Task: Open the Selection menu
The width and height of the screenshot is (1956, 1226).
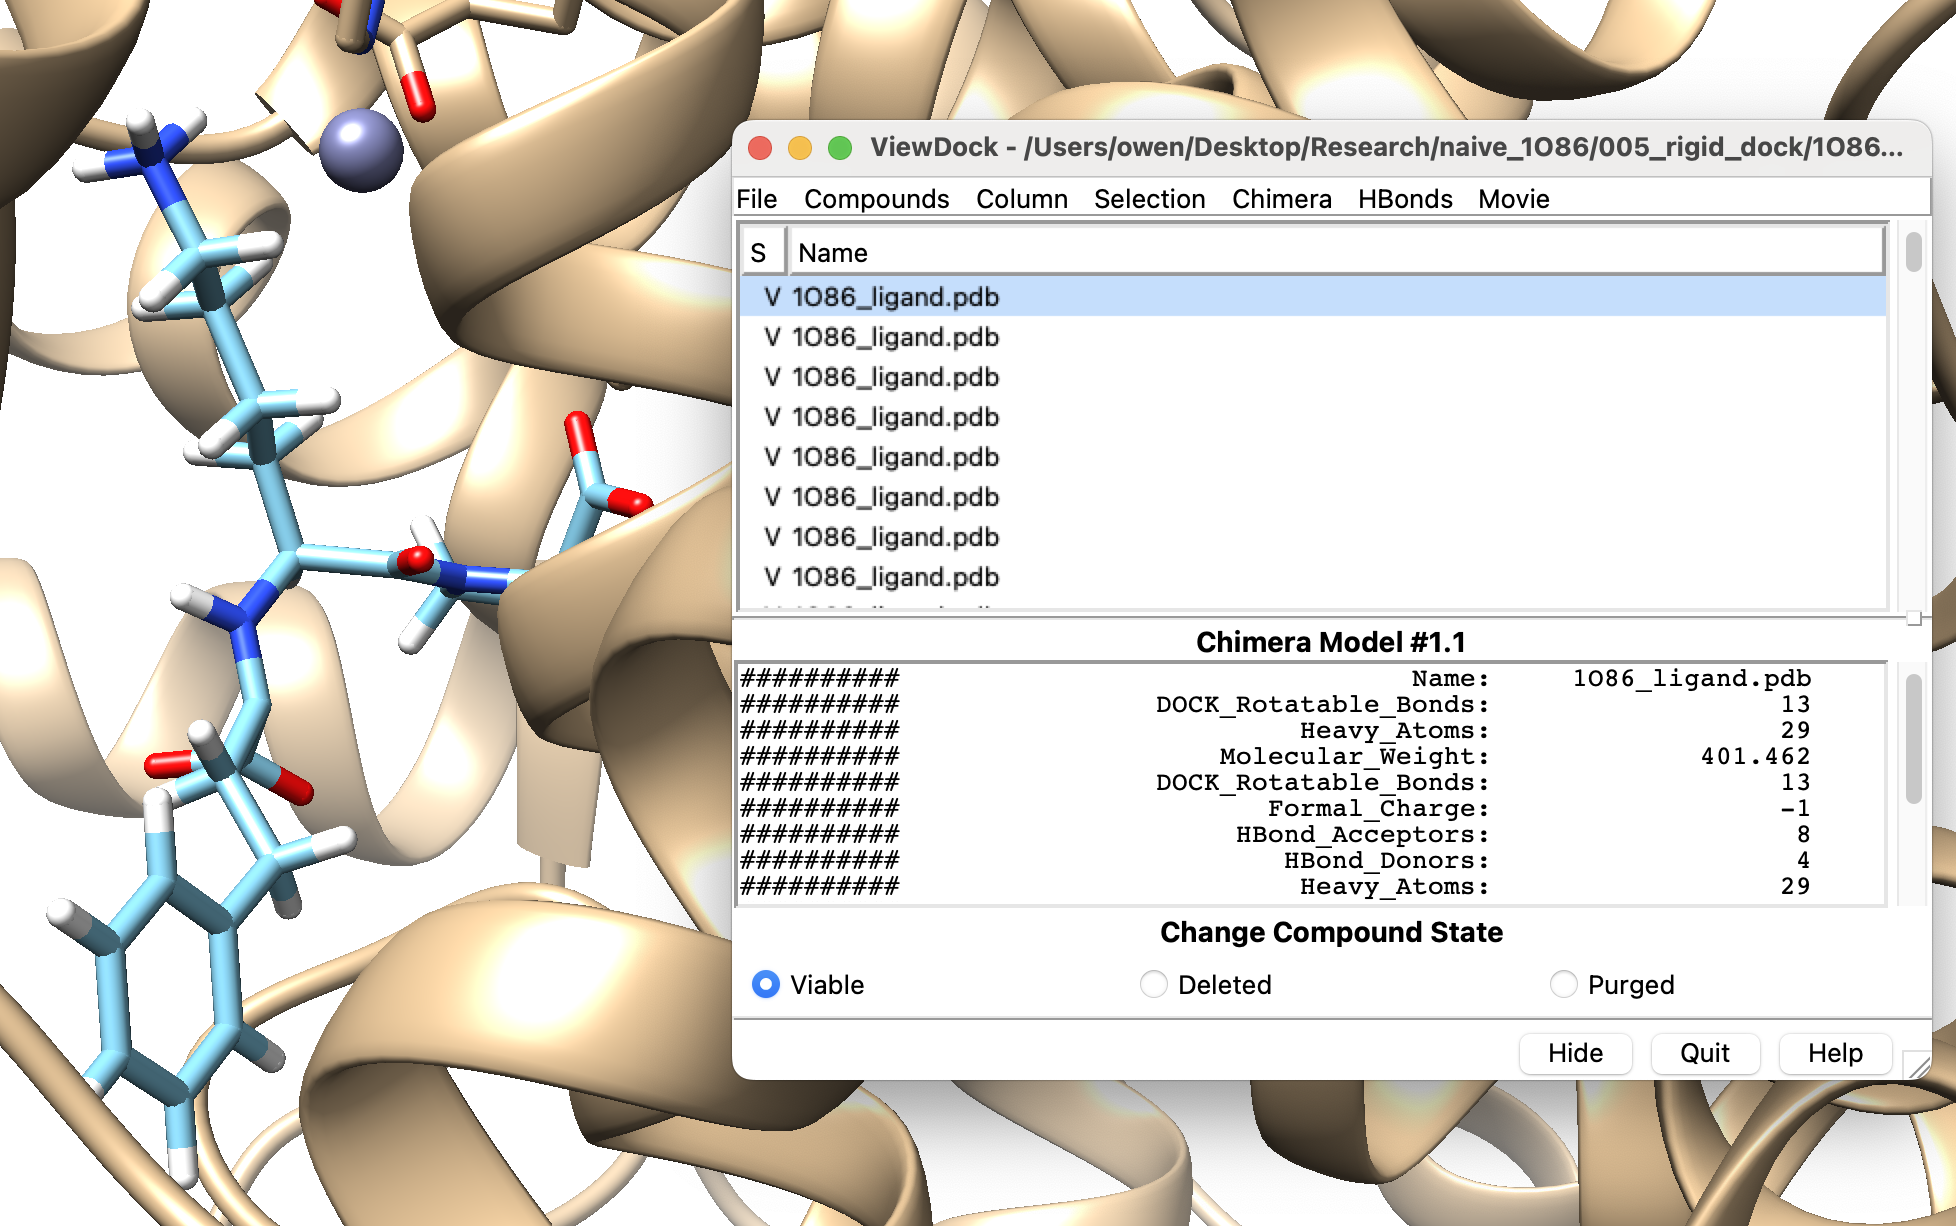Action: pyautogui.click(x=1149, y=199)
